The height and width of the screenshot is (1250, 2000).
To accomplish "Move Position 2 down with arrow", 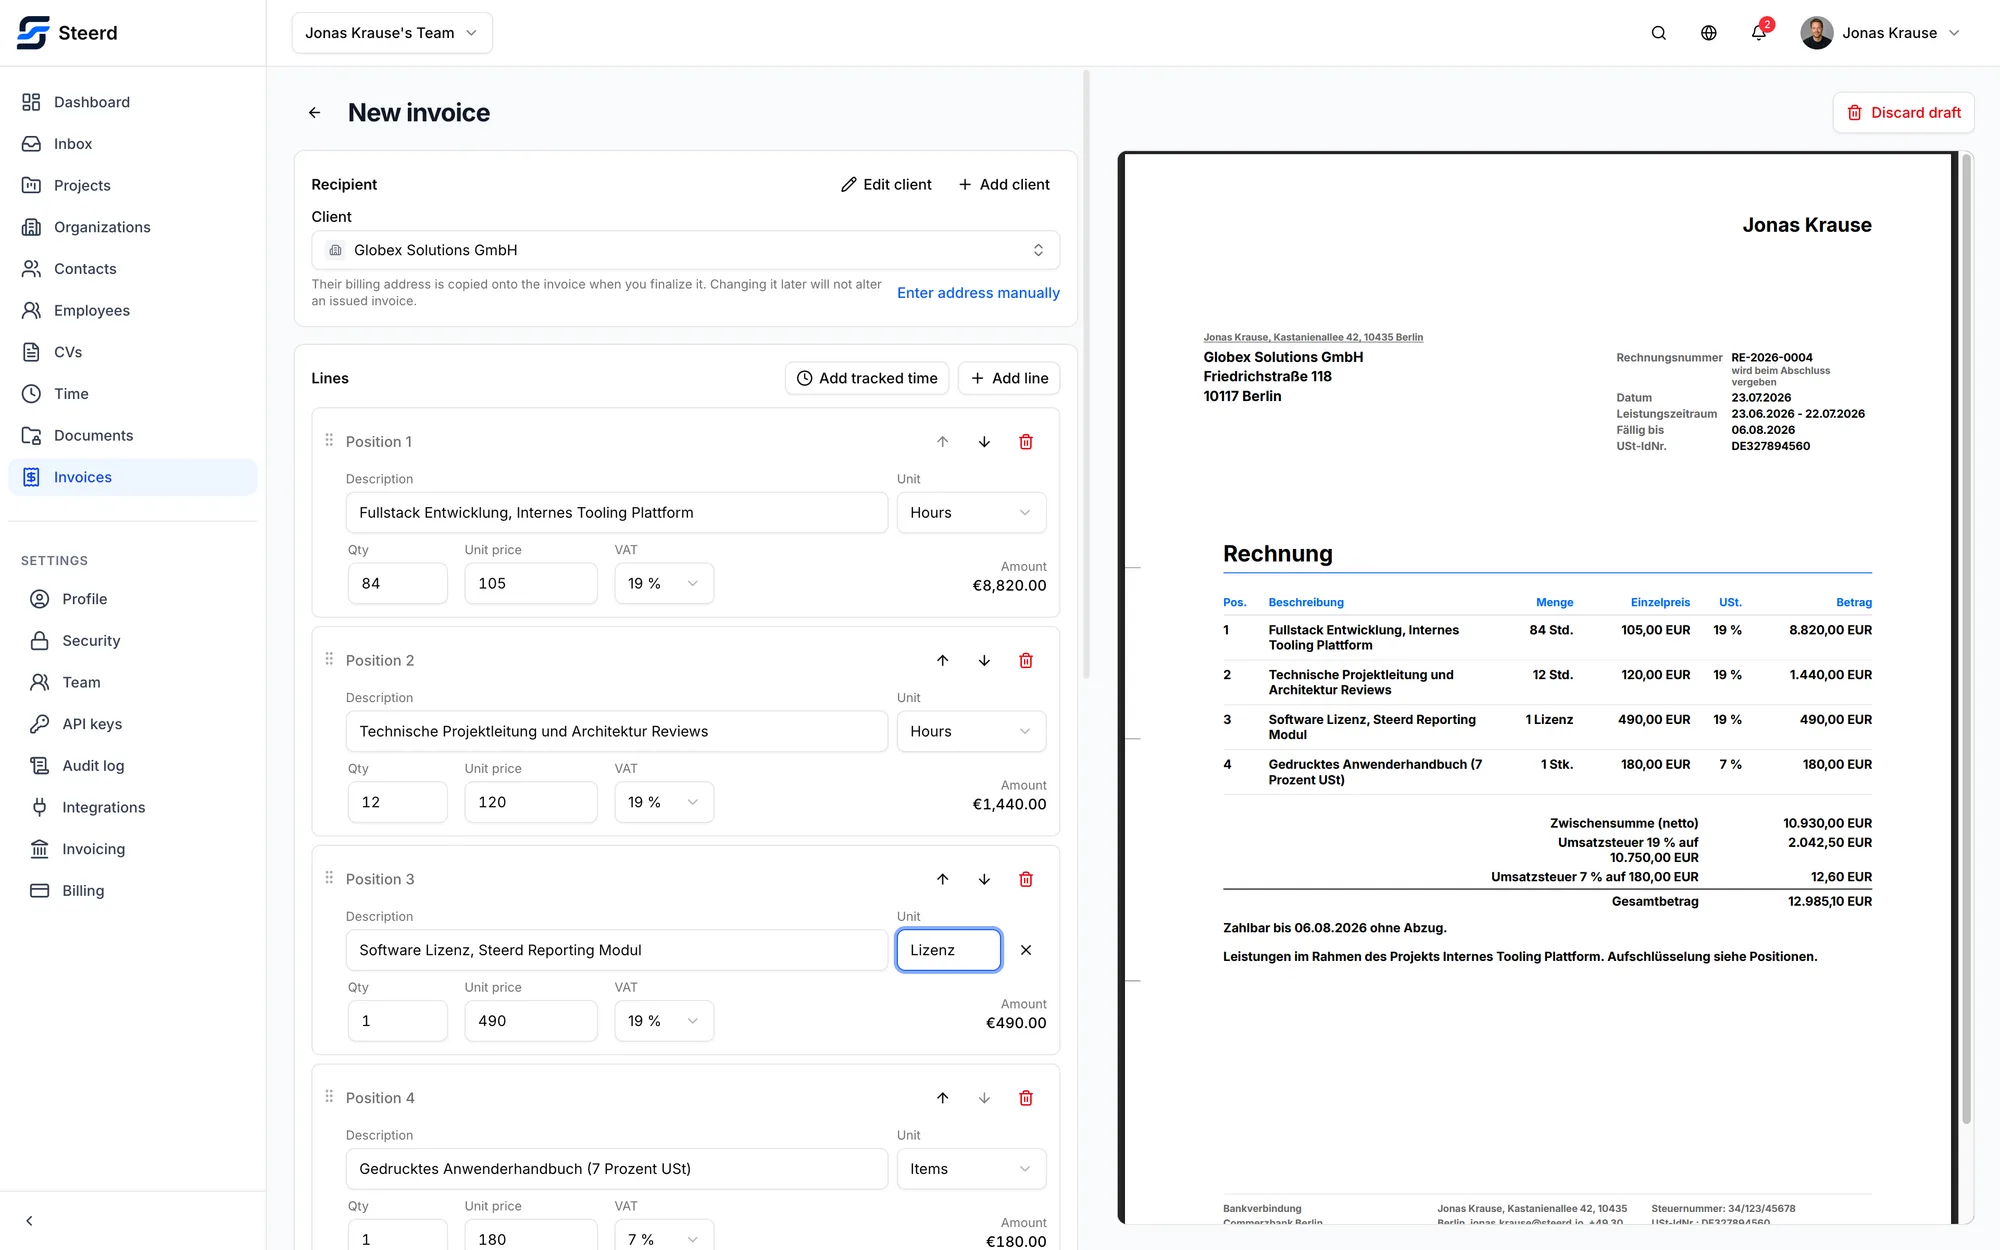I will [984, 660].
